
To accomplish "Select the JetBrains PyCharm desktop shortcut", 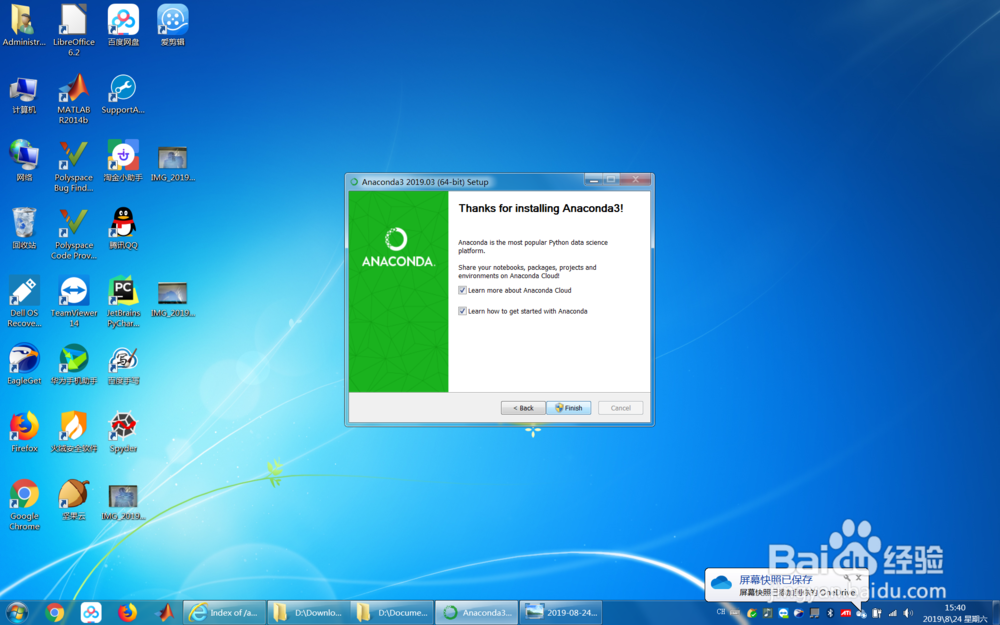I will point(123,302).
